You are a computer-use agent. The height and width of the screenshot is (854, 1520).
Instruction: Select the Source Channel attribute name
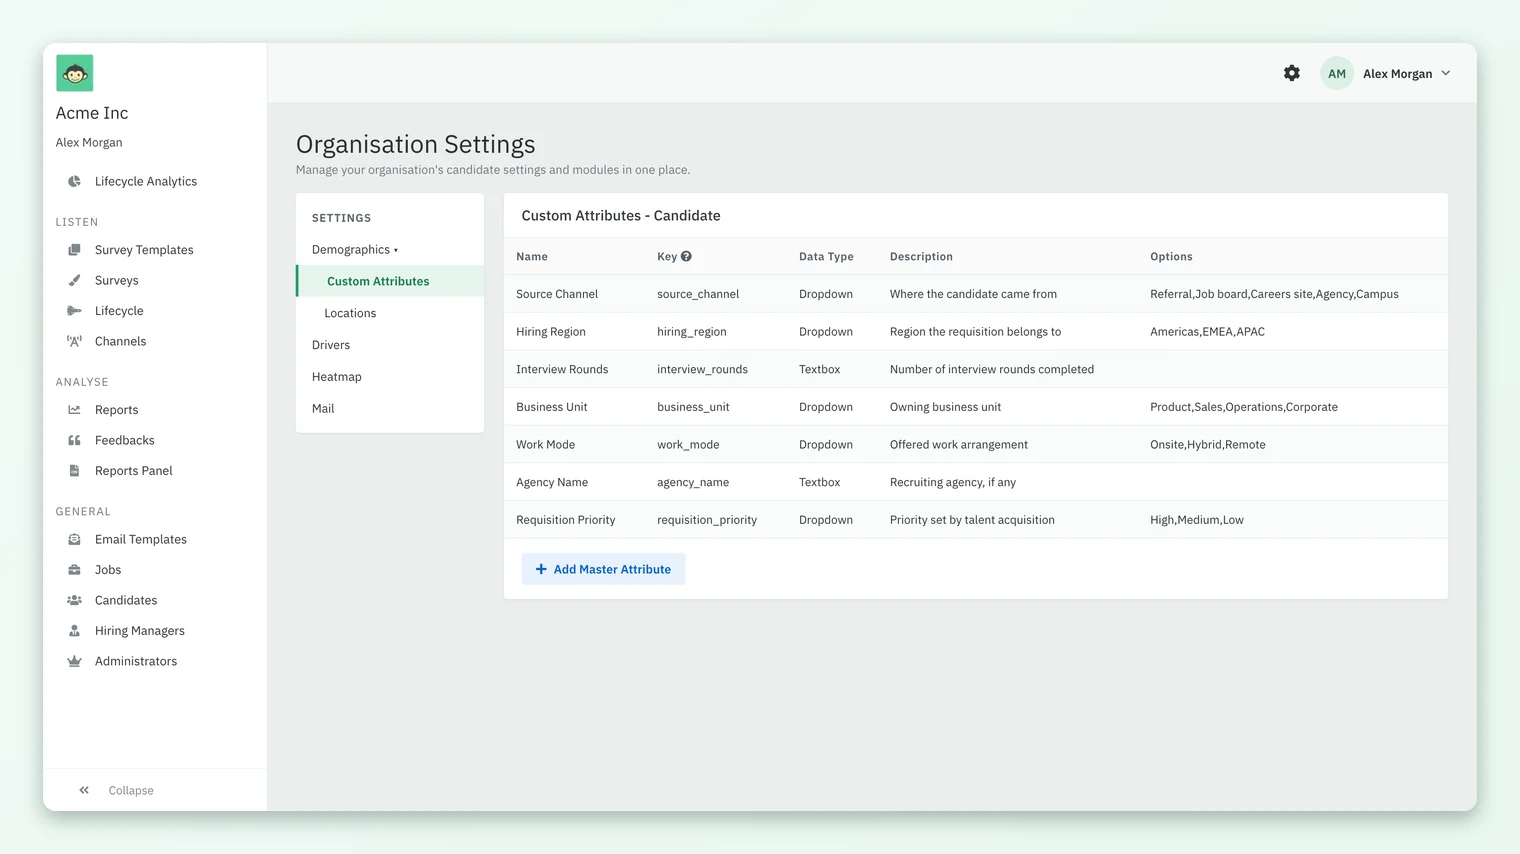pos(557,294)
